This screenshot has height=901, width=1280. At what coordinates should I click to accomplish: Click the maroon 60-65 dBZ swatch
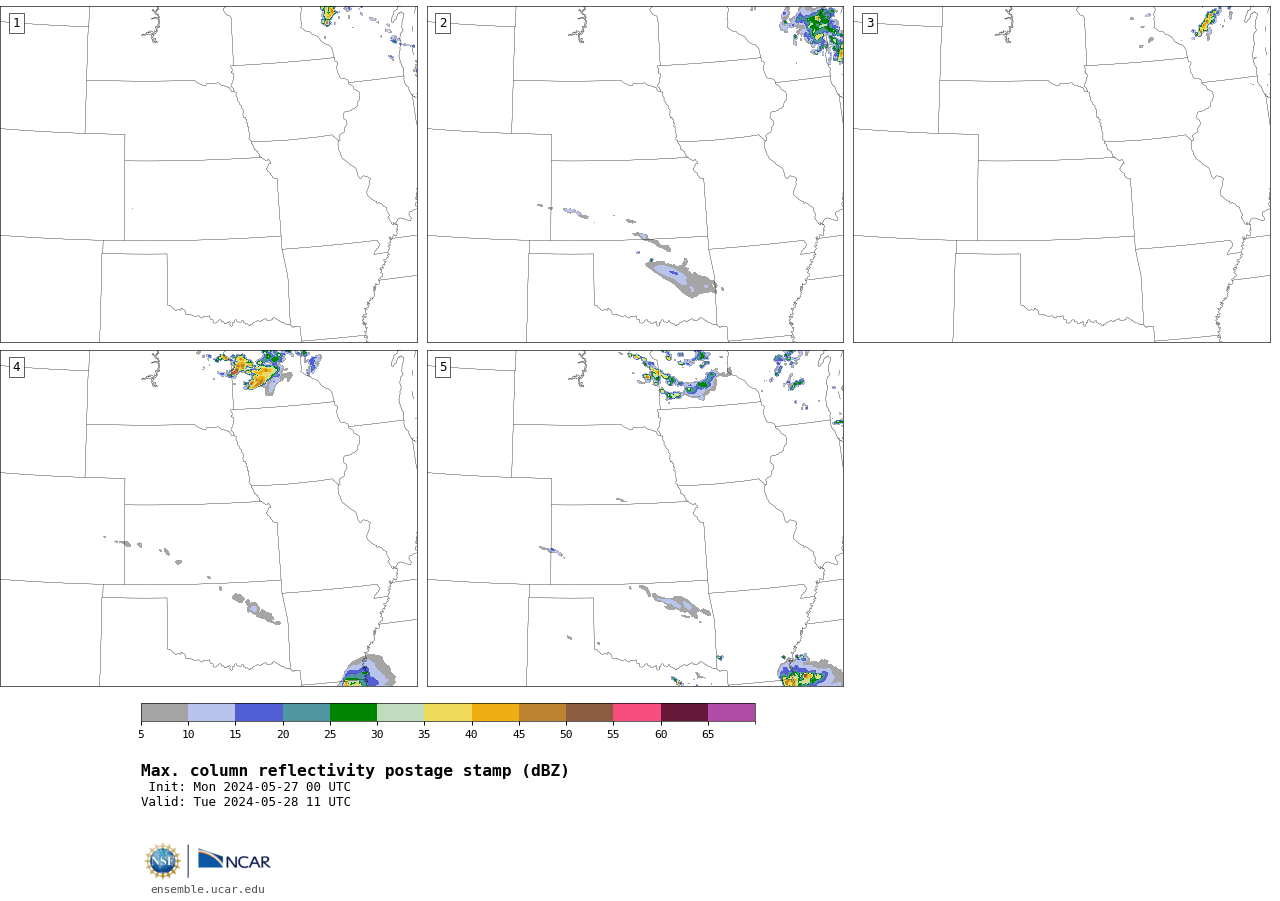coord(684,713)
